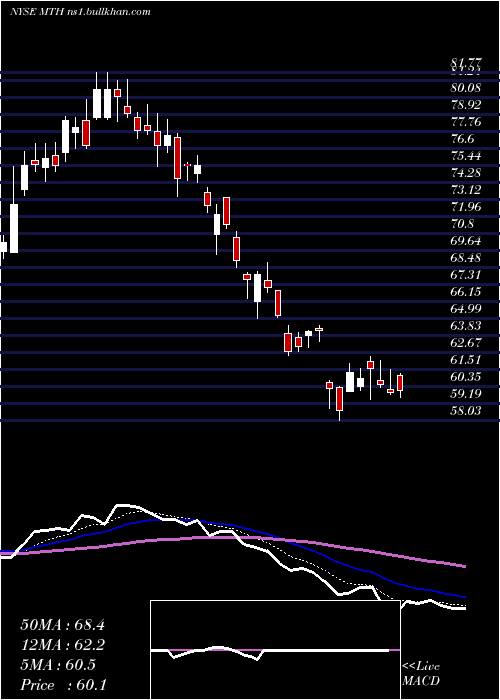Click the 78.92 price axis label
This screenshot has height=700, width=500.
coord(466,105)
